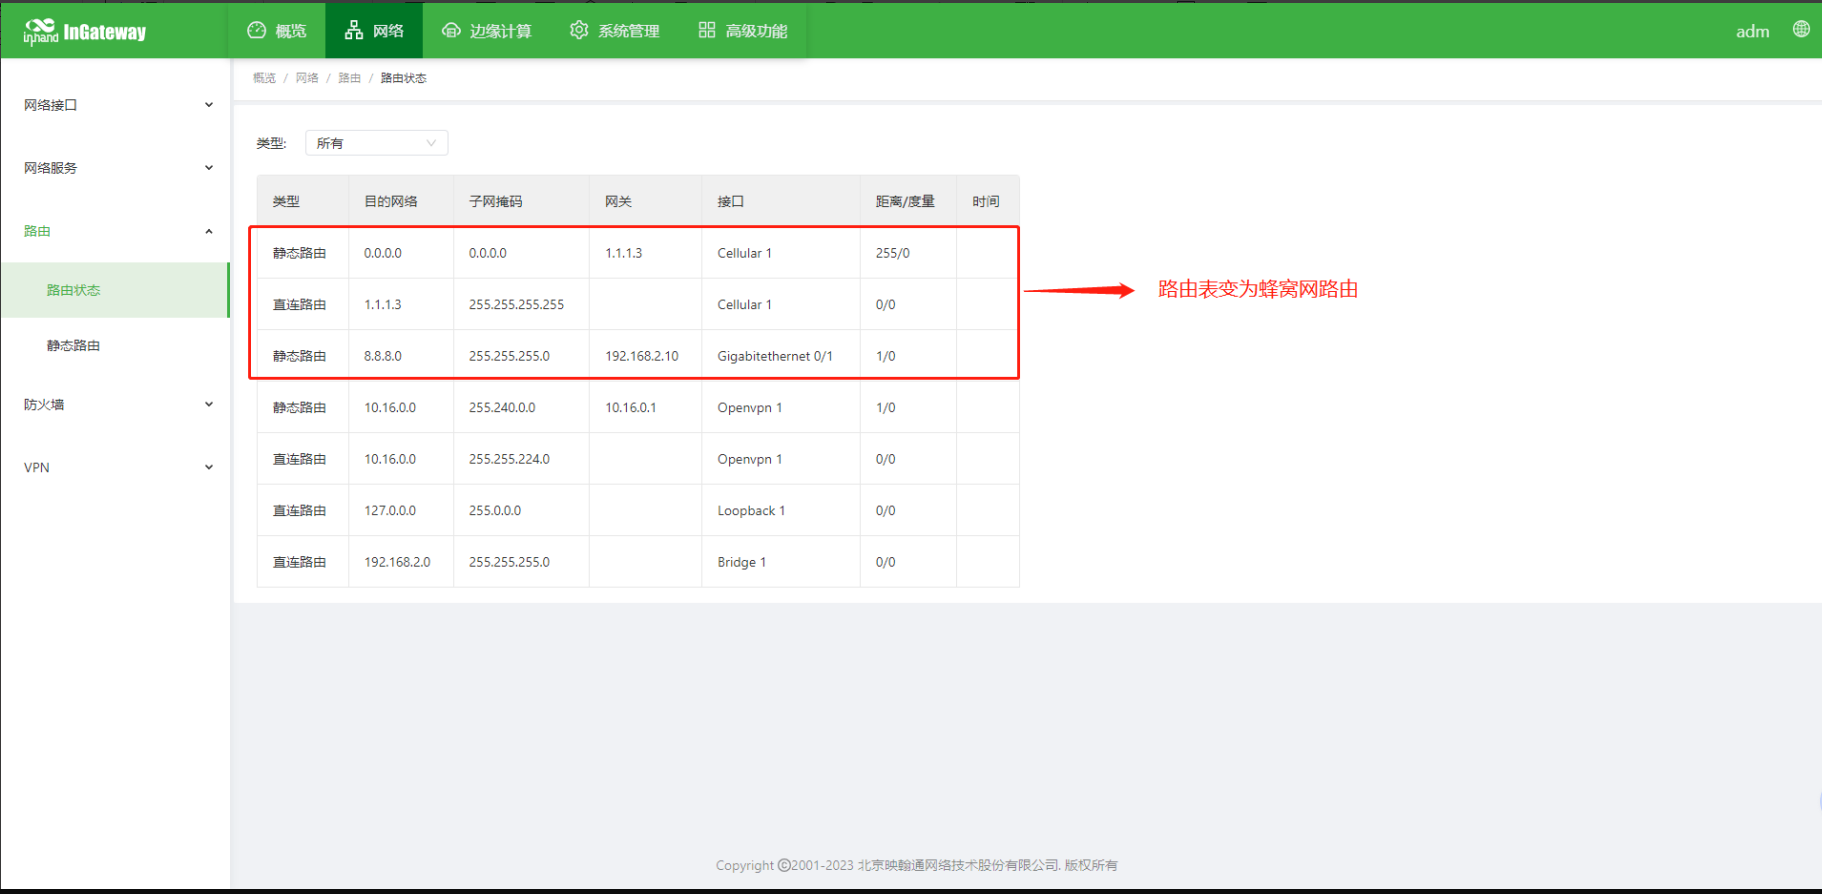This screenshot has width=1822, height=894.
Task: Expand the 网络服务 sidebar section
Action: [115, 168]
